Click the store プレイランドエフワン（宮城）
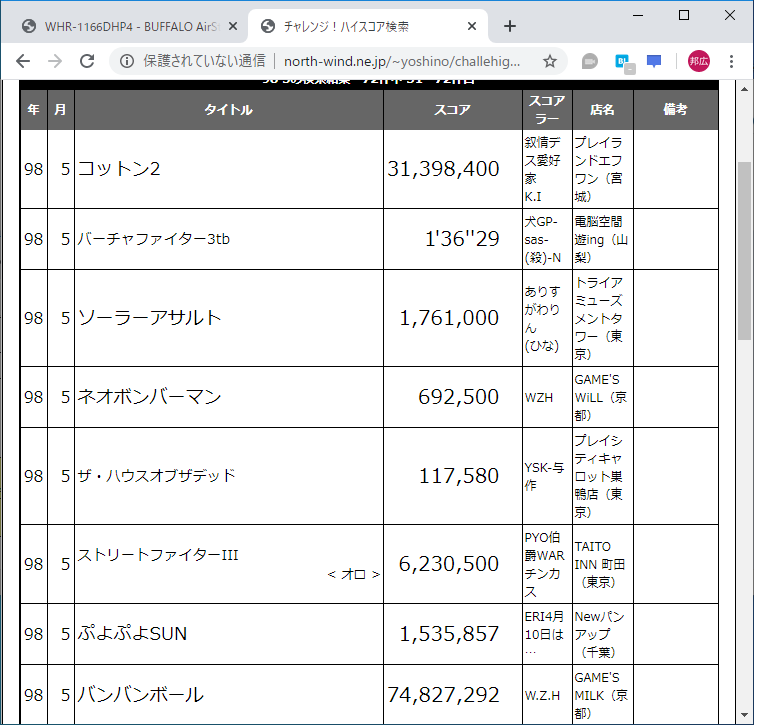780x725 pixels. pyautogui.click(x=598, y=169)
